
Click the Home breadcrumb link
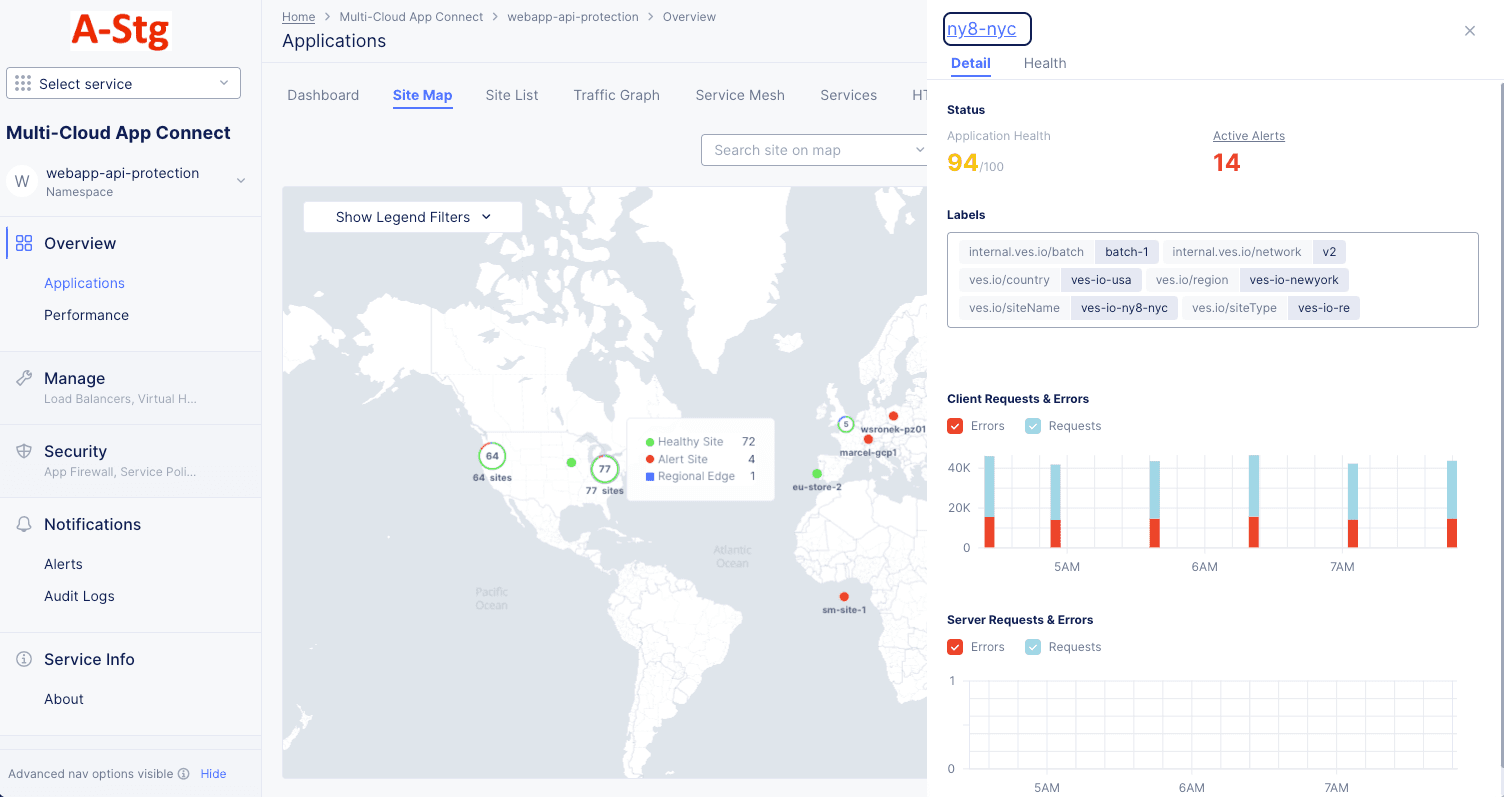298,16
